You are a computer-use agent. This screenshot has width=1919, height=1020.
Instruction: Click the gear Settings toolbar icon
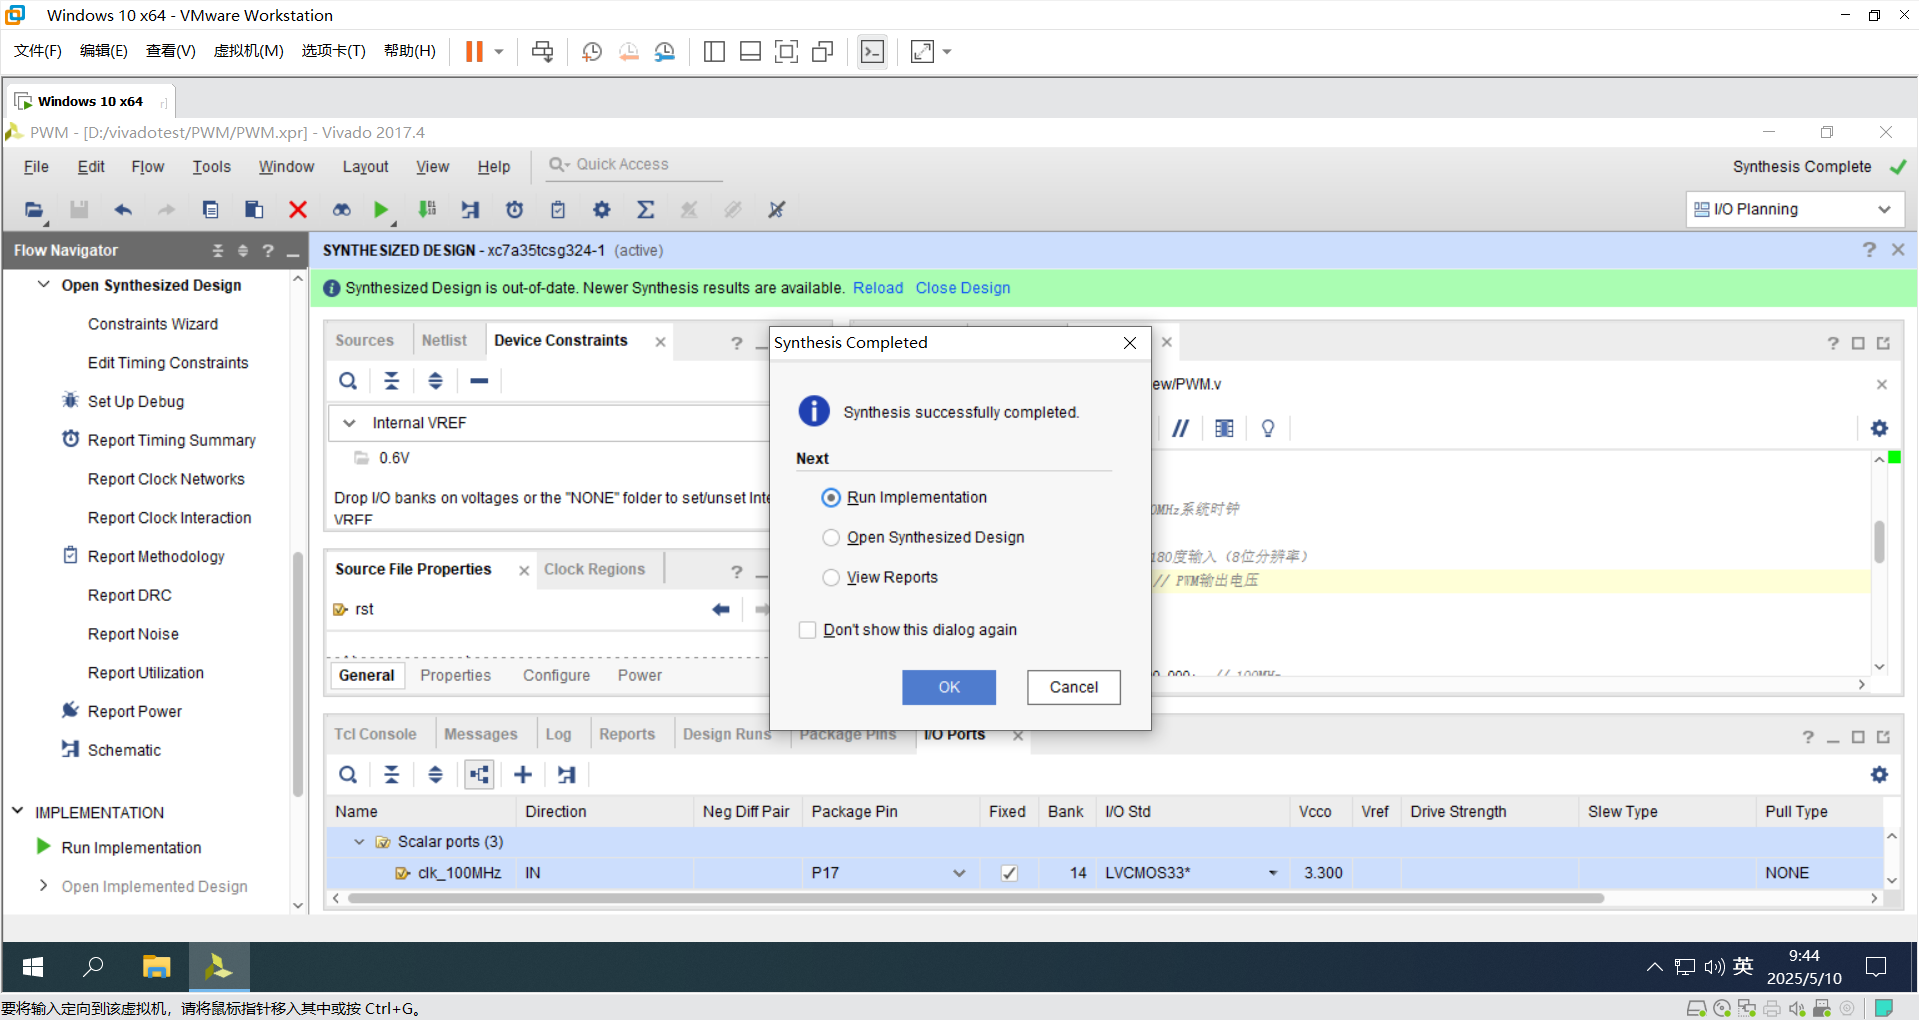601,210
